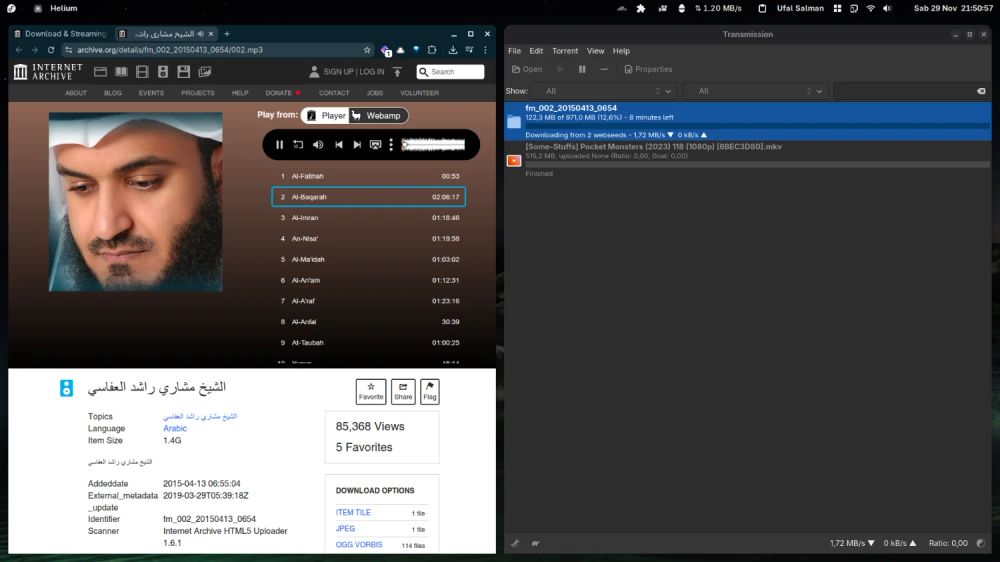Open the browser downloads icon
Screen dimensions: 1000x562
[453, 50]
